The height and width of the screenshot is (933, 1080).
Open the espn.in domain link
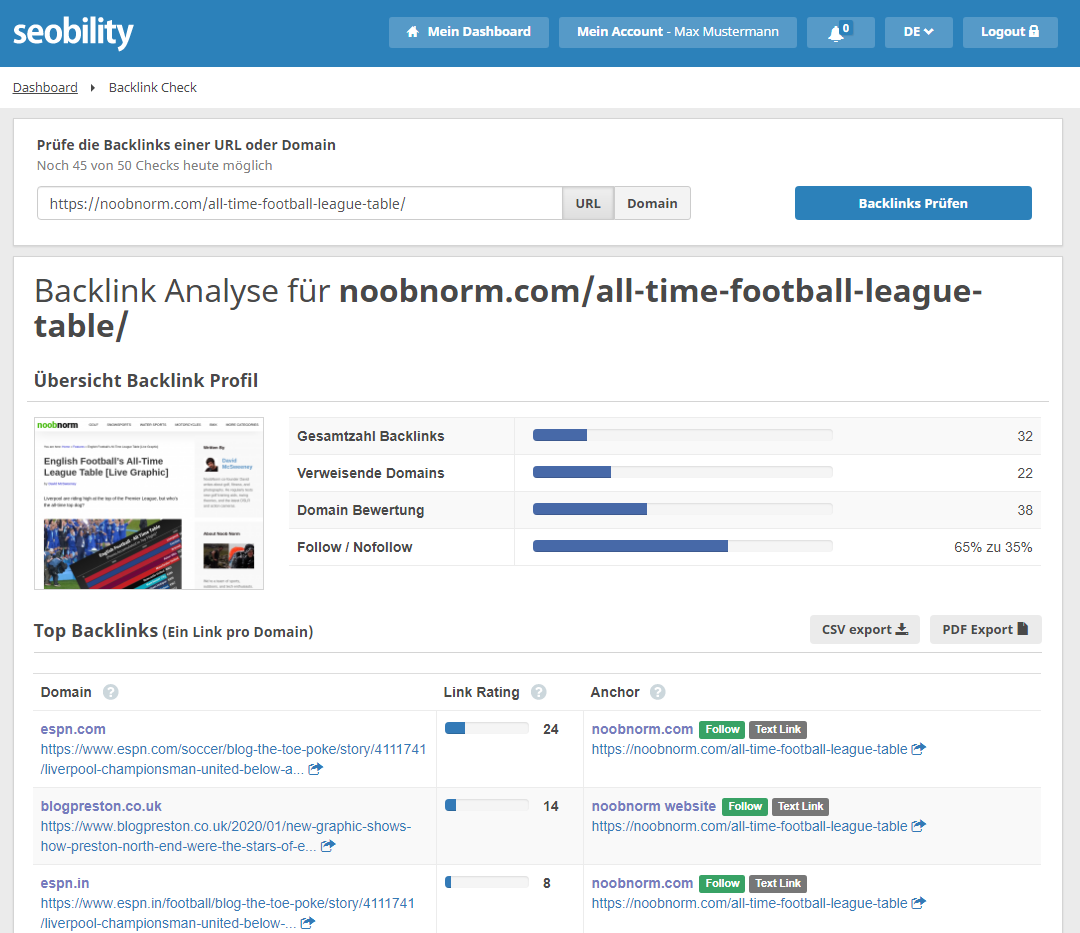point(65,883)
